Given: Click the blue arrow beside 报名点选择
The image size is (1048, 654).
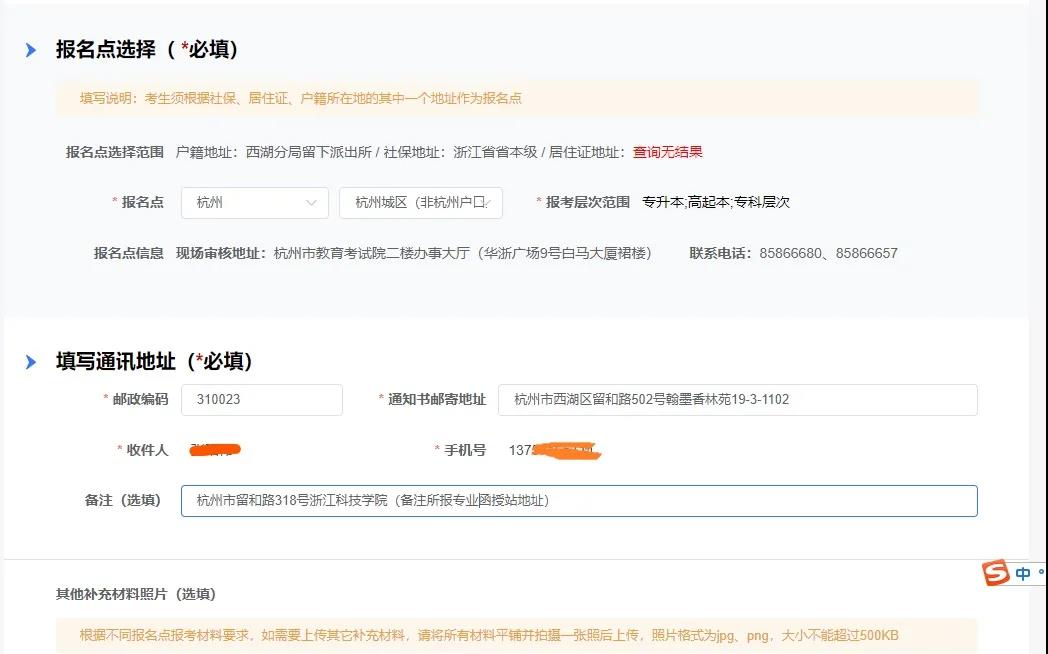Looking at the screenshot, I should pyautogui.click(x=31, y=49).
